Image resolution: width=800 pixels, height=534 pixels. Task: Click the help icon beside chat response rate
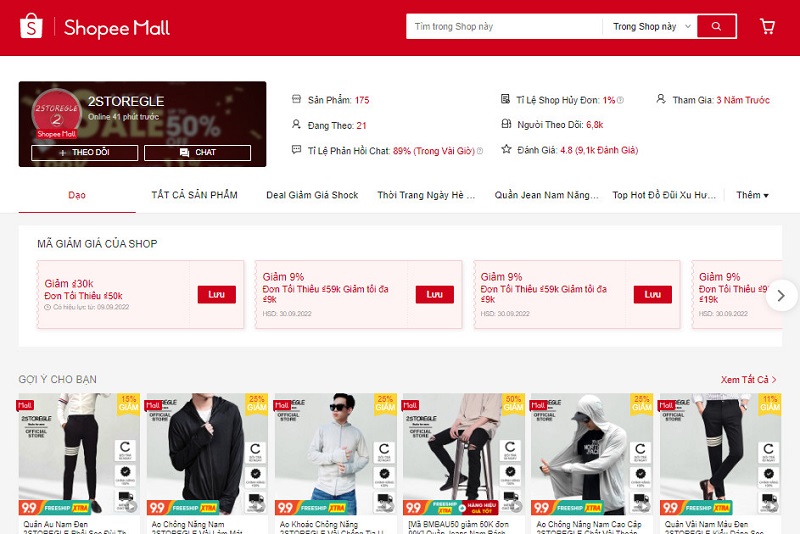480,151
